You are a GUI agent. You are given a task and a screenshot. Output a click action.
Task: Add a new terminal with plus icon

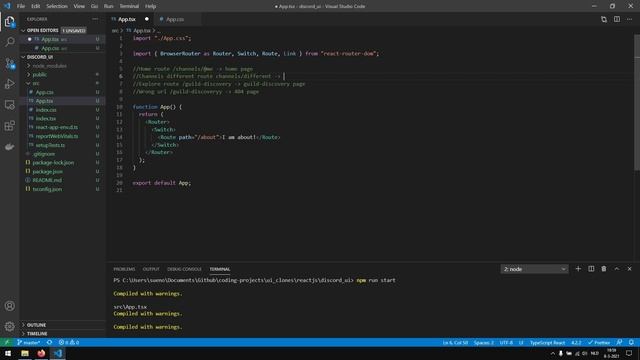578,269
